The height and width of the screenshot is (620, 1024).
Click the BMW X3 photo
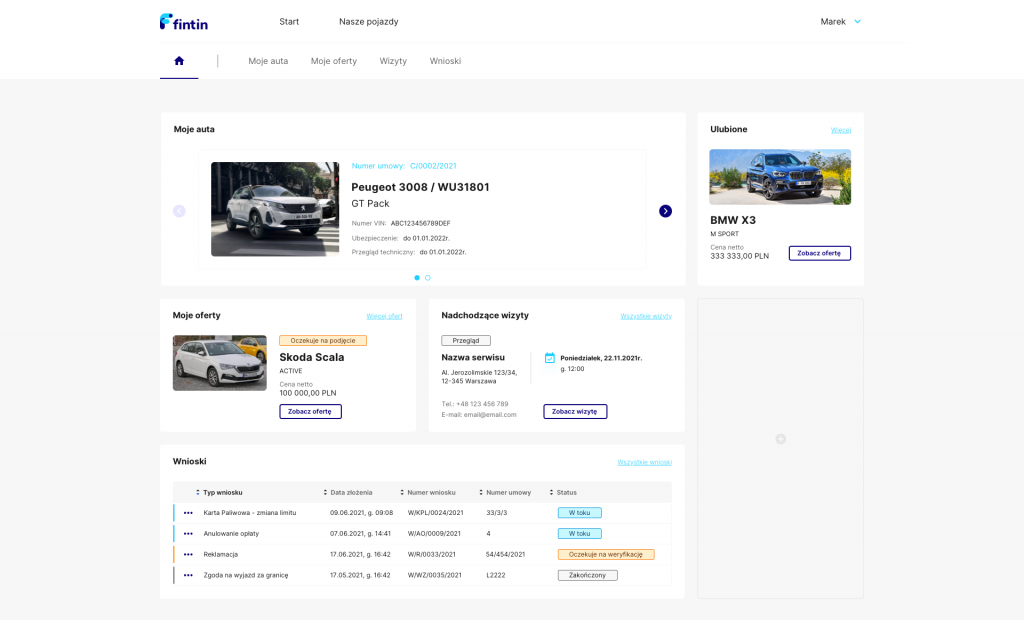pyautogui.click(x=780, y=177)
